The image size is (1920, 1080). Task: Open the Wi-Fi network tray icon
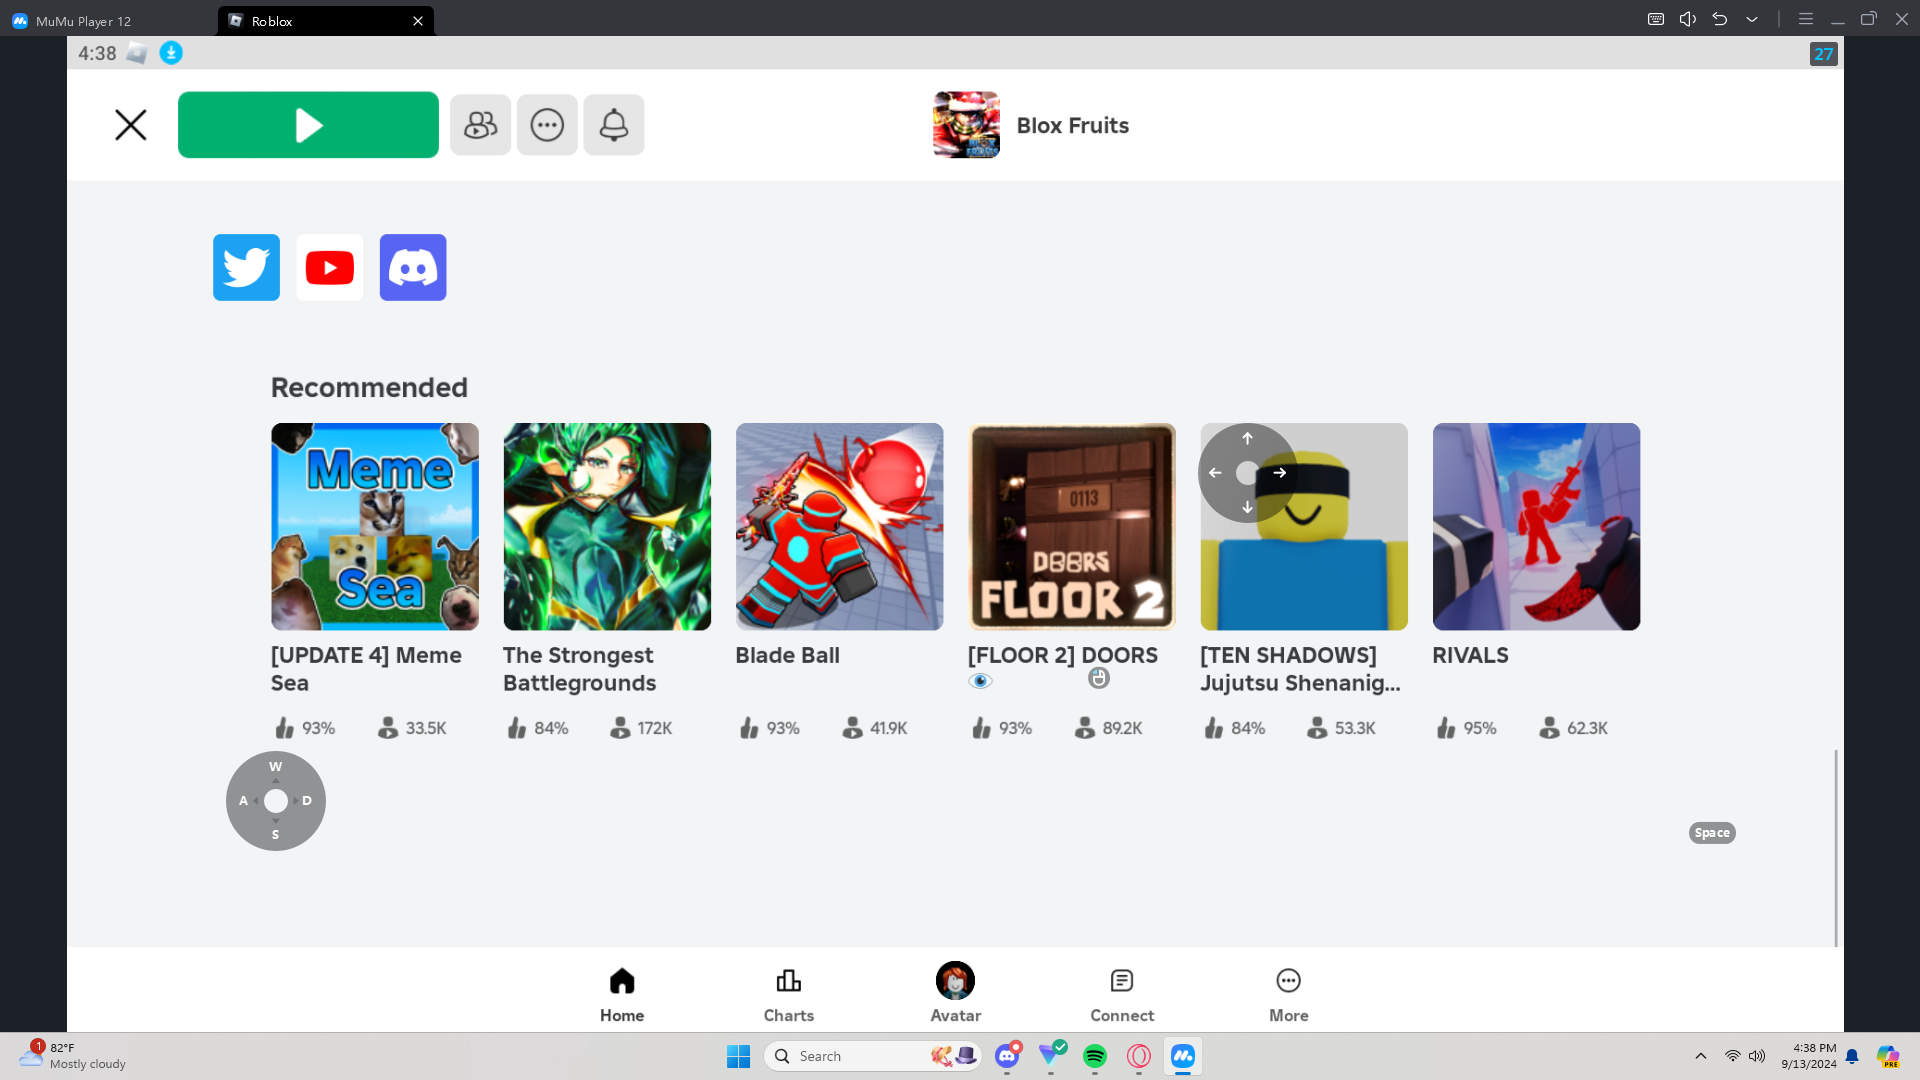1733,1056
